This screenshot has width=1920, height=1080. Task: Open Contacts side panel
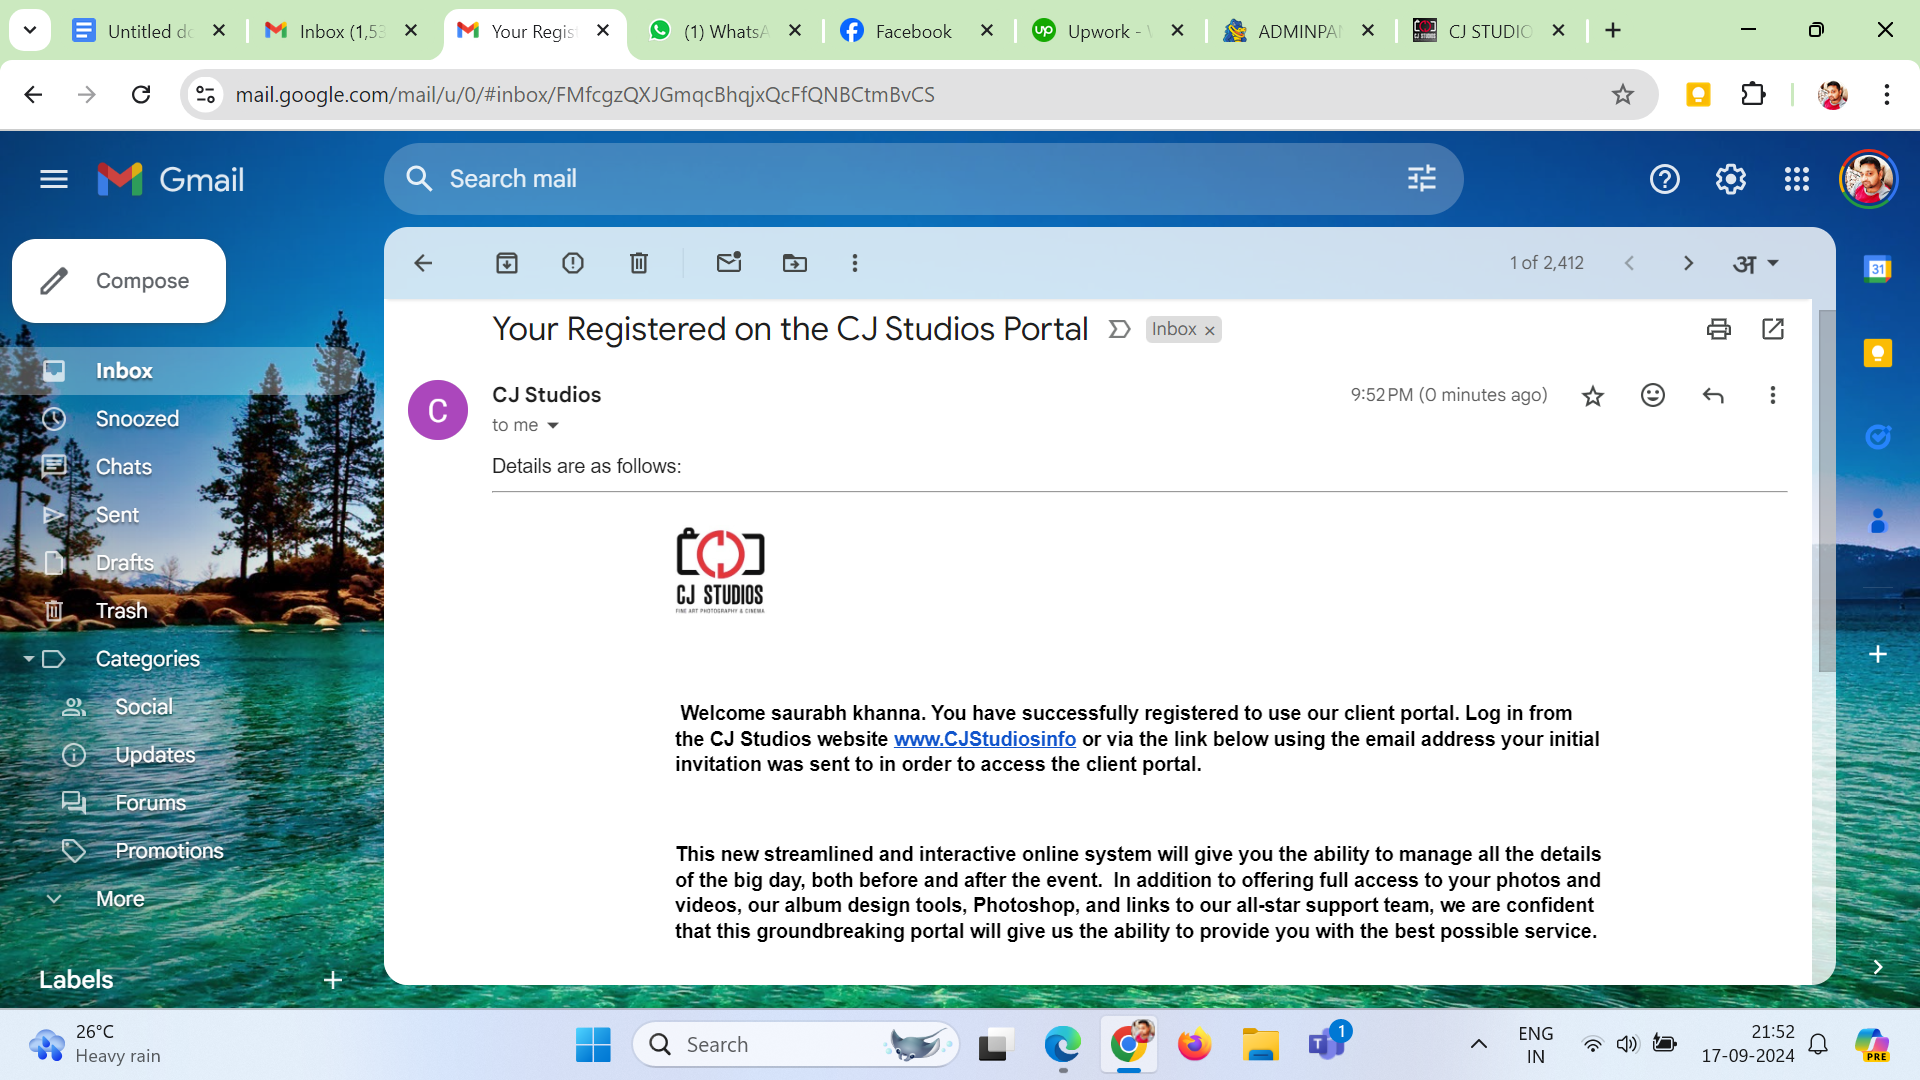point(1878,521)
